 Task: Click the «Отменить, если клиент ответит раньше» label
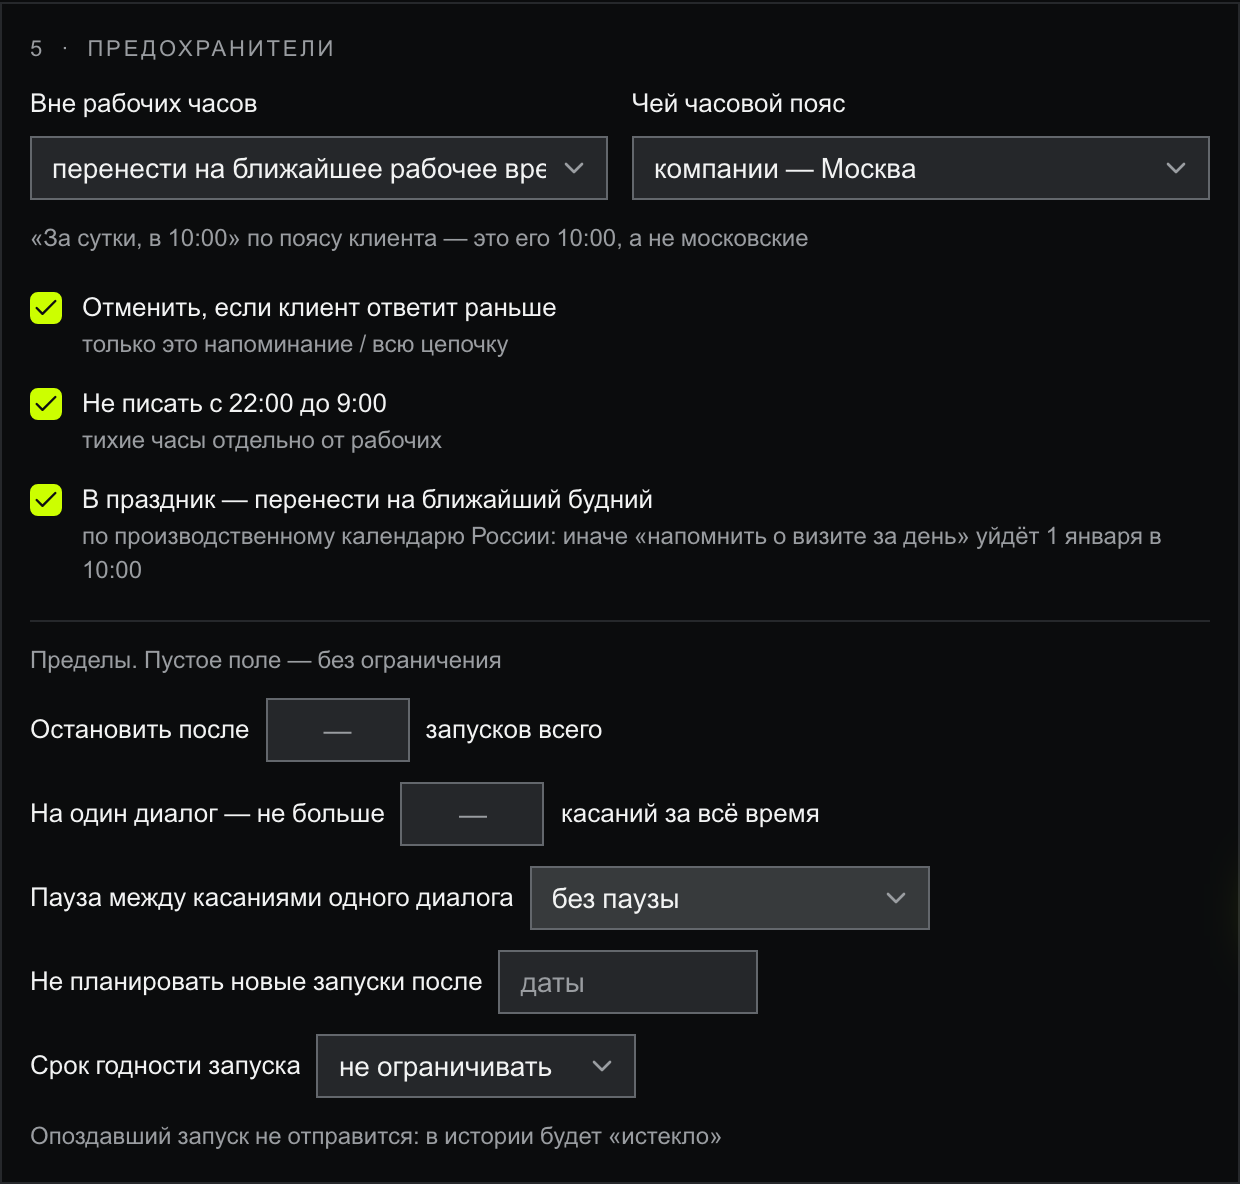click(319, 308)
